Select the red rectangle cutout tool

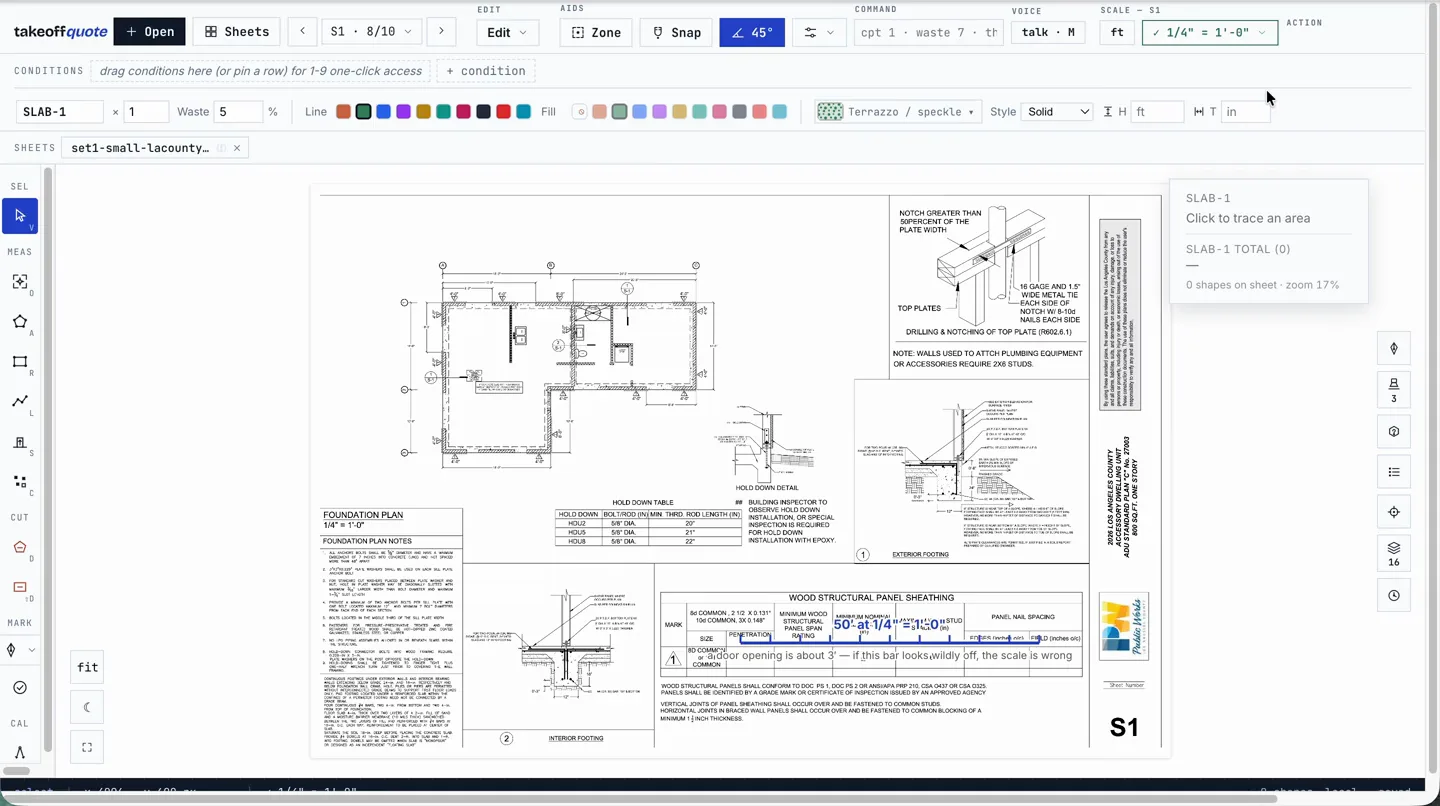click(20, 588)
